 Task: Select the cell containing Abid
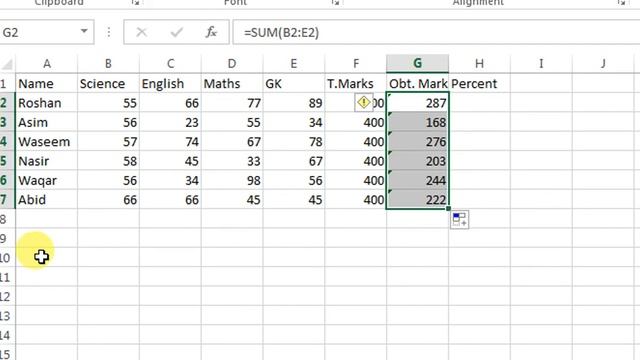[47, 200]
